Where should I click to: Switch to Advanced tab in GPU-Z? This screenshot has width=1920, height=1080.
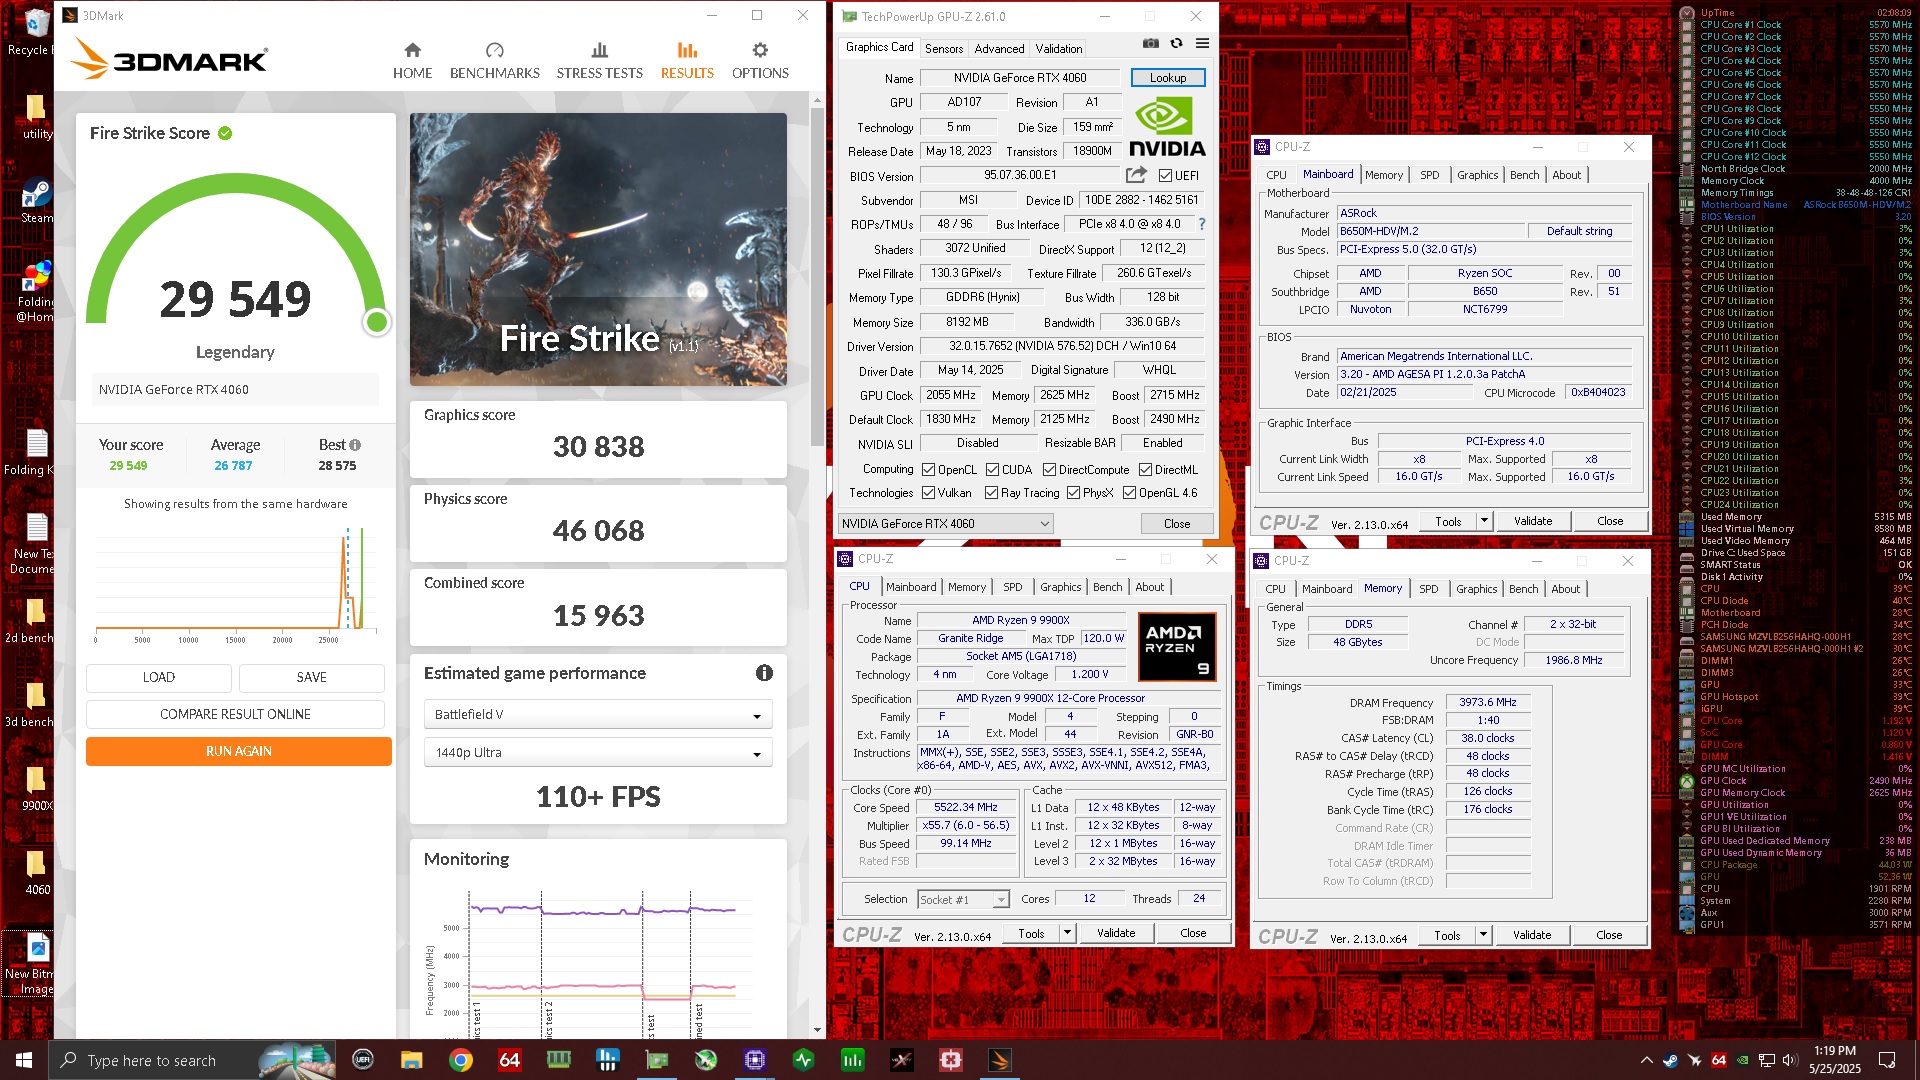999,48
